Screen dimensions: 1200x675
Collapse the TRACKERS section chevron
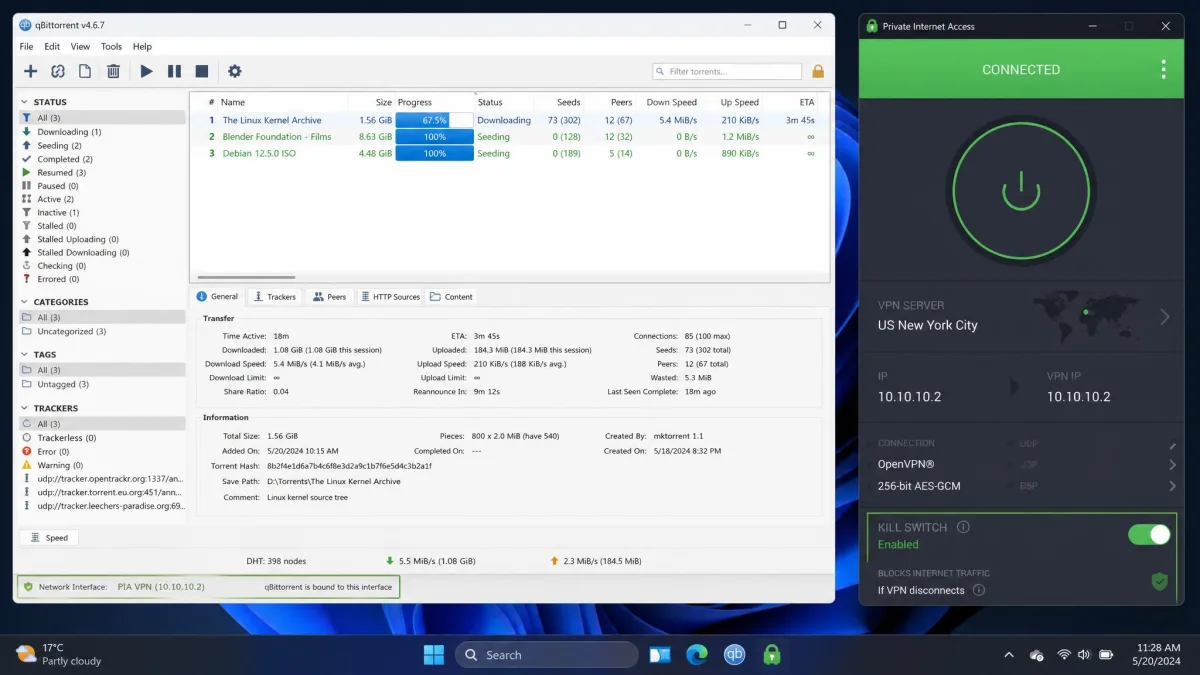click(26, 408)
